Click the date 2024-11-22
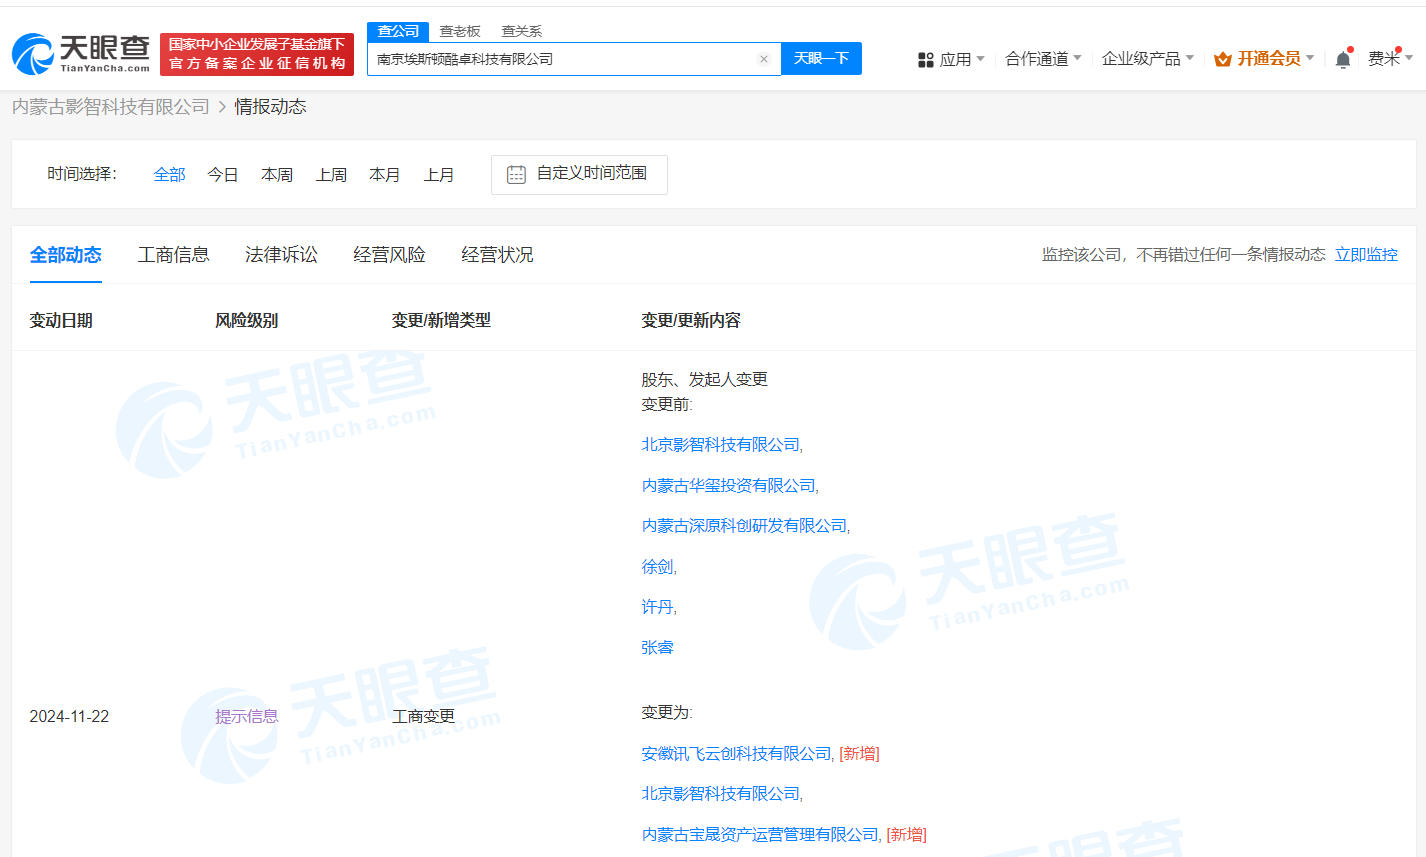1426x857 pixels. coord(69,716)
